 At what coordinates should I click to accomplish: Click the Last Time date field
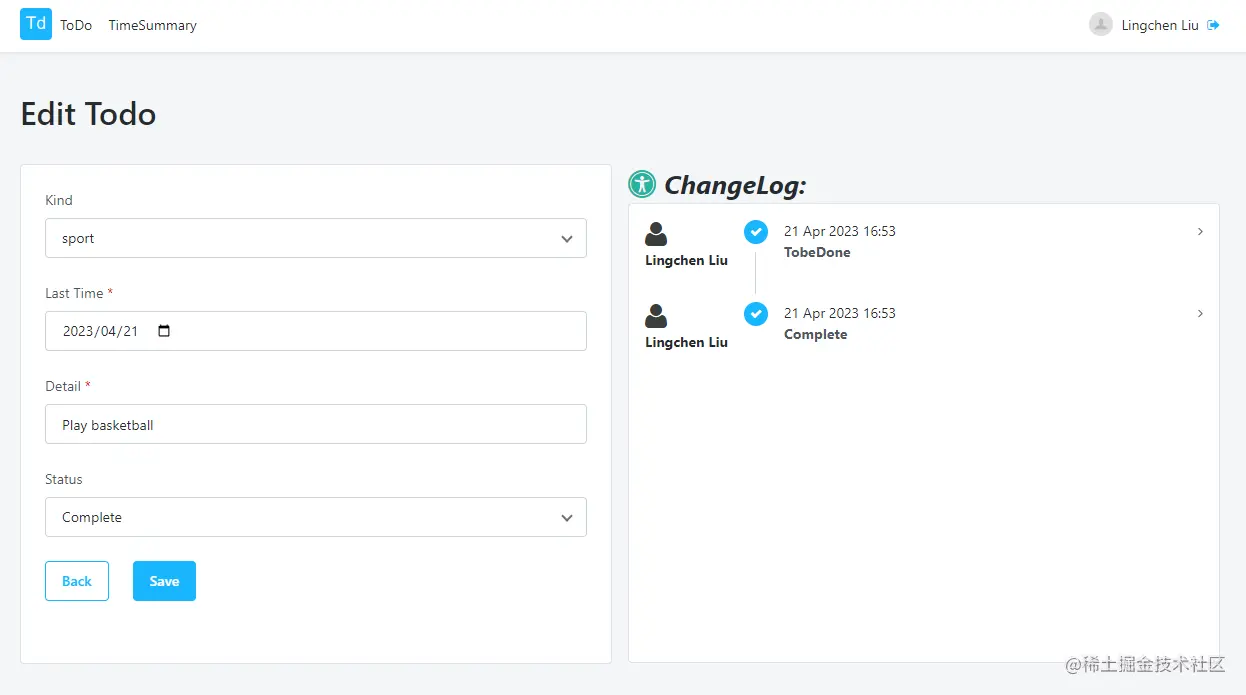coord(316,331)
